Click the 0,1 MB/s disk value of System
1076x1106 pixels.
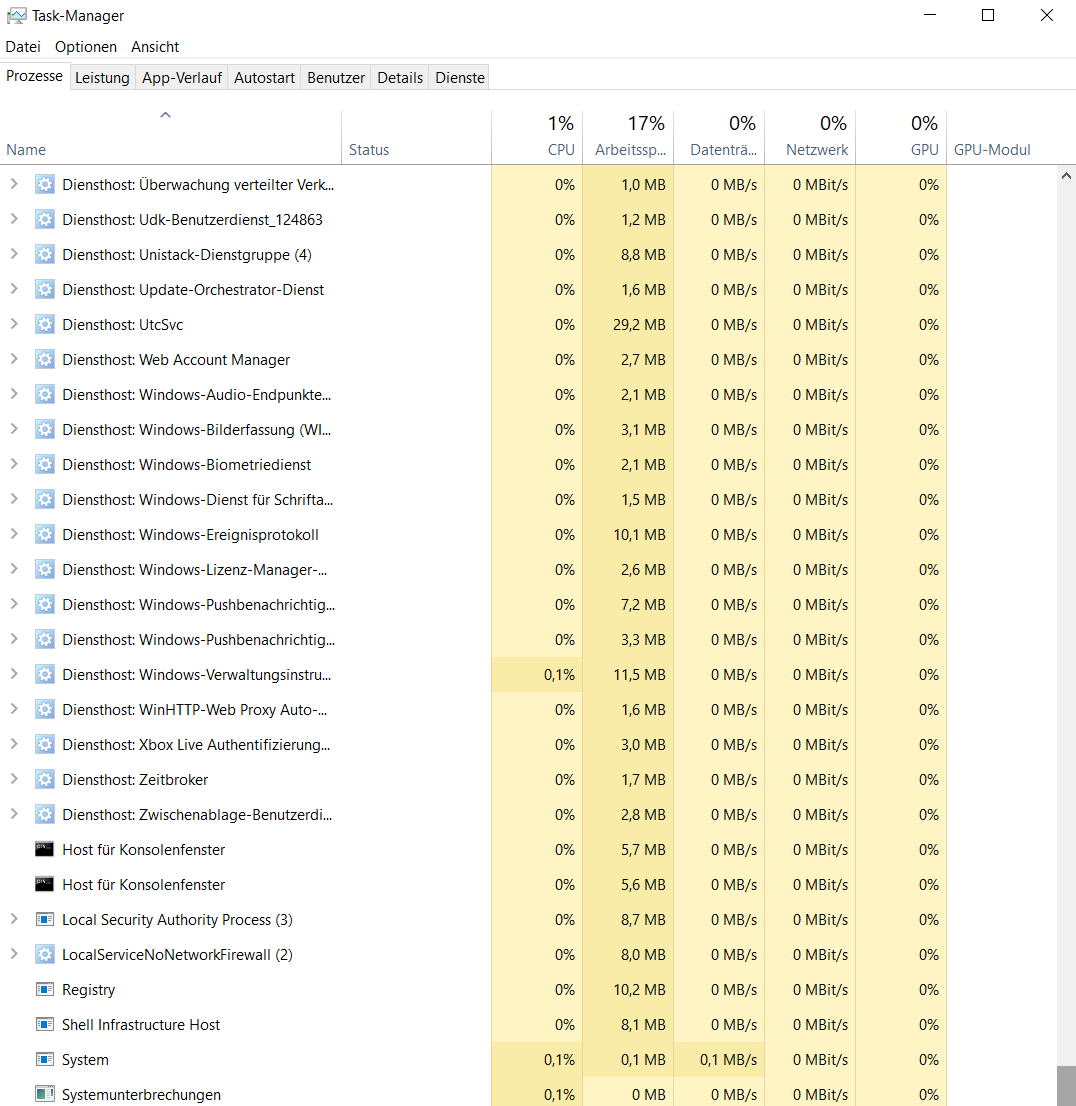(x=728, y=1059)
